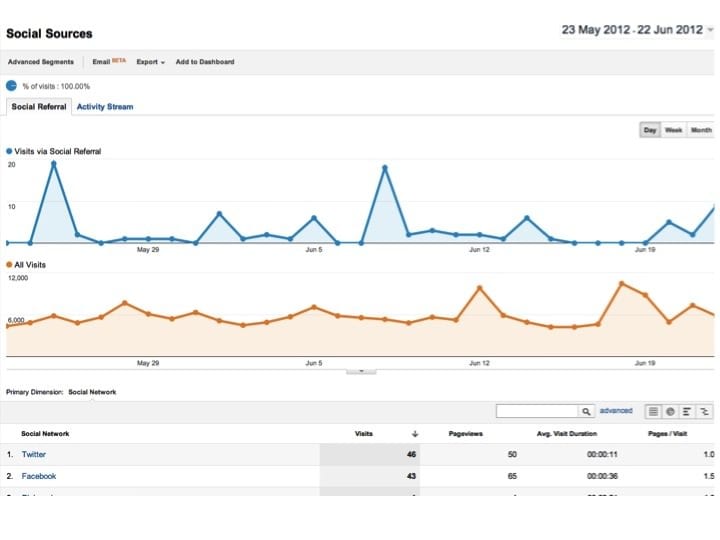720x540 pixels.
Task: Open the Twitter social network link
Action: pos(34,455)
